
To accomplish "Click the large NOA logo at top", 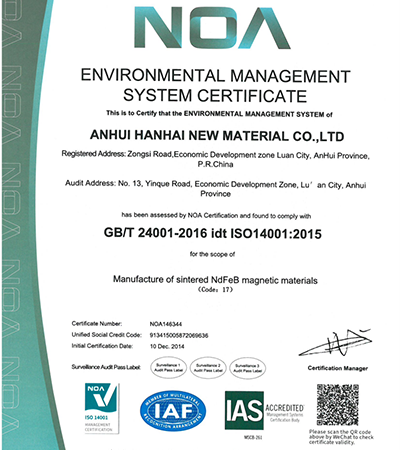I will point(212,27).
